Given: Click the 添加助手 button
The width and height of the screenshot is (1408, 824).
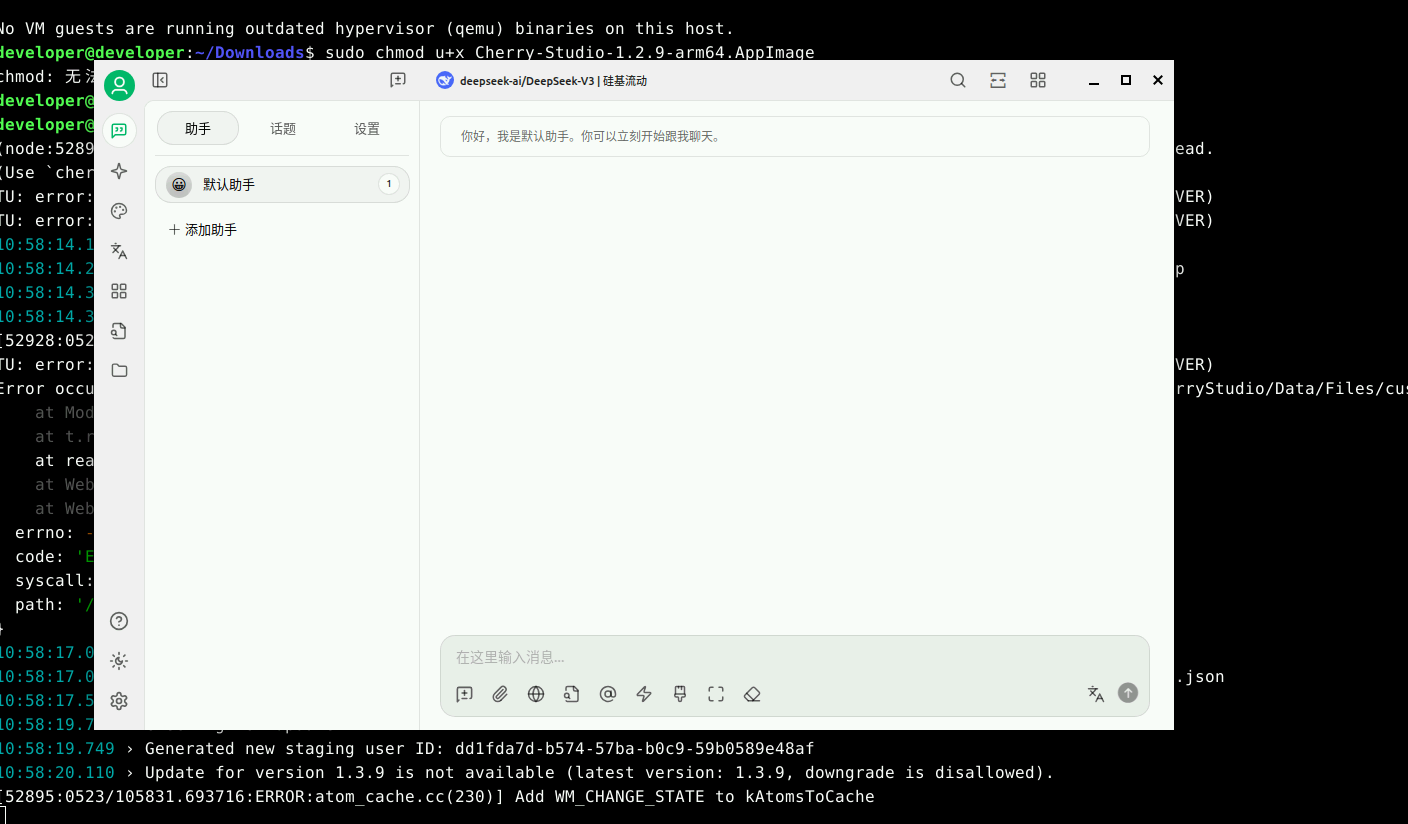Looking at the screenshot, I should [204, 230].
